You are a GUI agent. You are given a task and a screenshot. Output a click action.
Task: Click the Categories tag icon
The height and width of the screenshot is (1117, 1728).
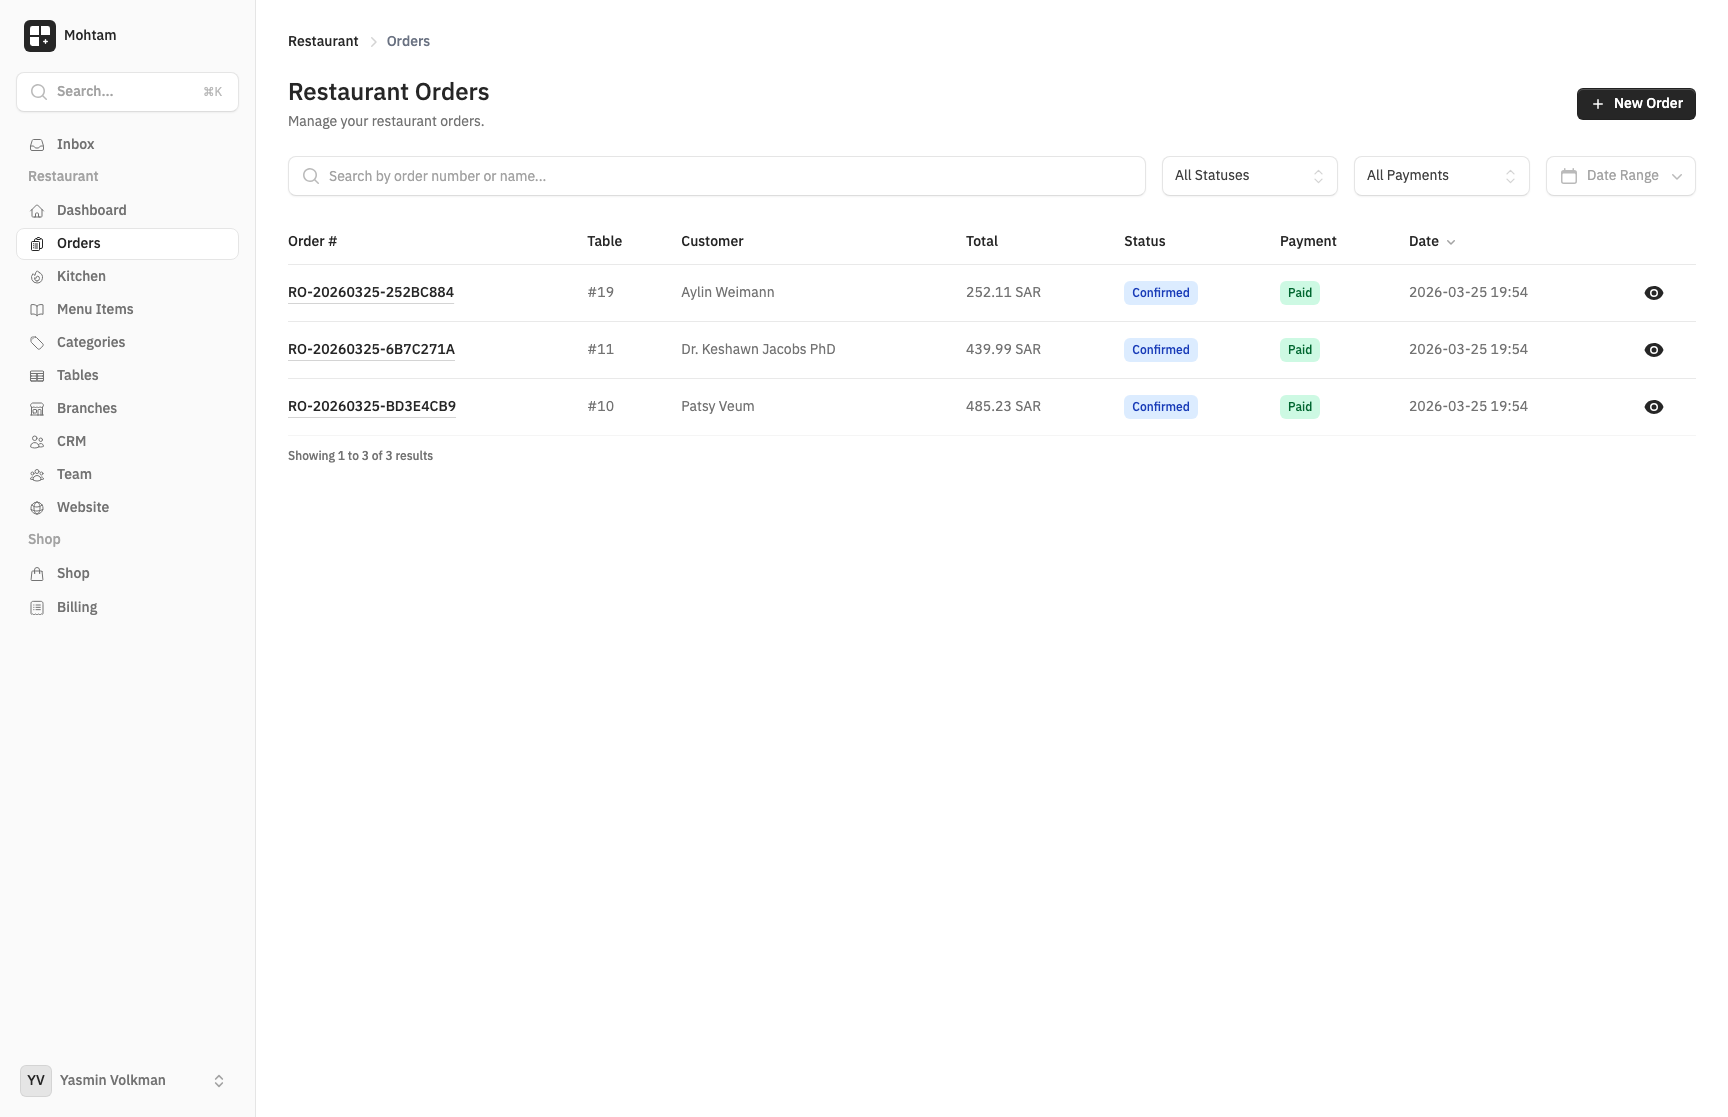(37, 342)
